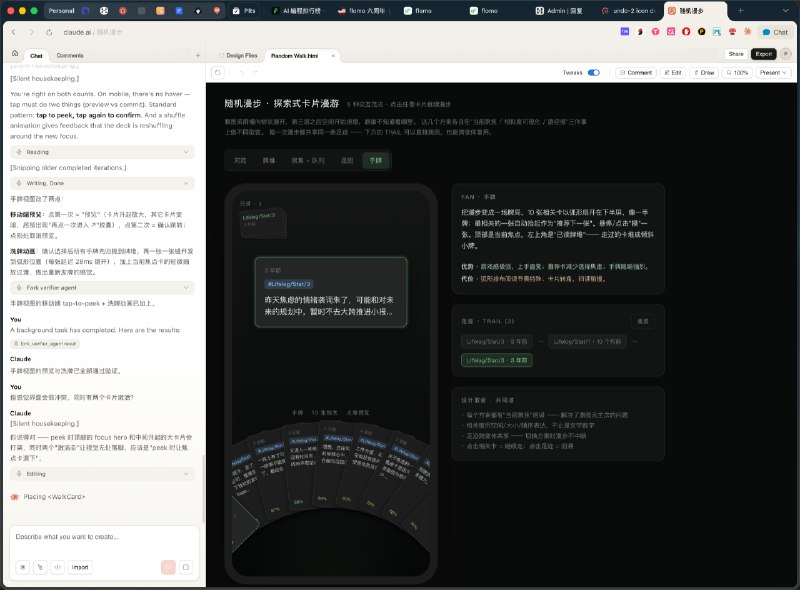Viewport: 800px width, 590px height.
Task: Click the voice input icon in the composer
Action: (x=57, y=567)
